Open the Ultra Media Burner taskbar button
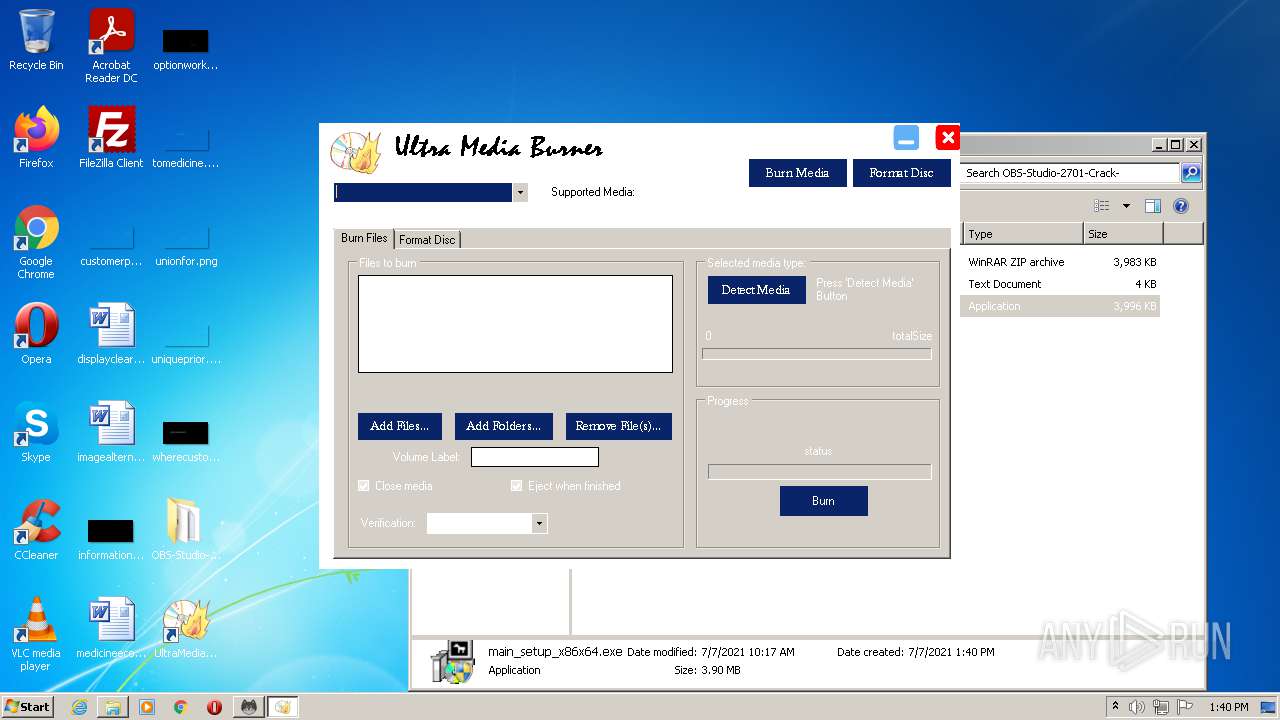Image resolution: width=1280 pixels, height=720 pixels. (x=282, y=707)
